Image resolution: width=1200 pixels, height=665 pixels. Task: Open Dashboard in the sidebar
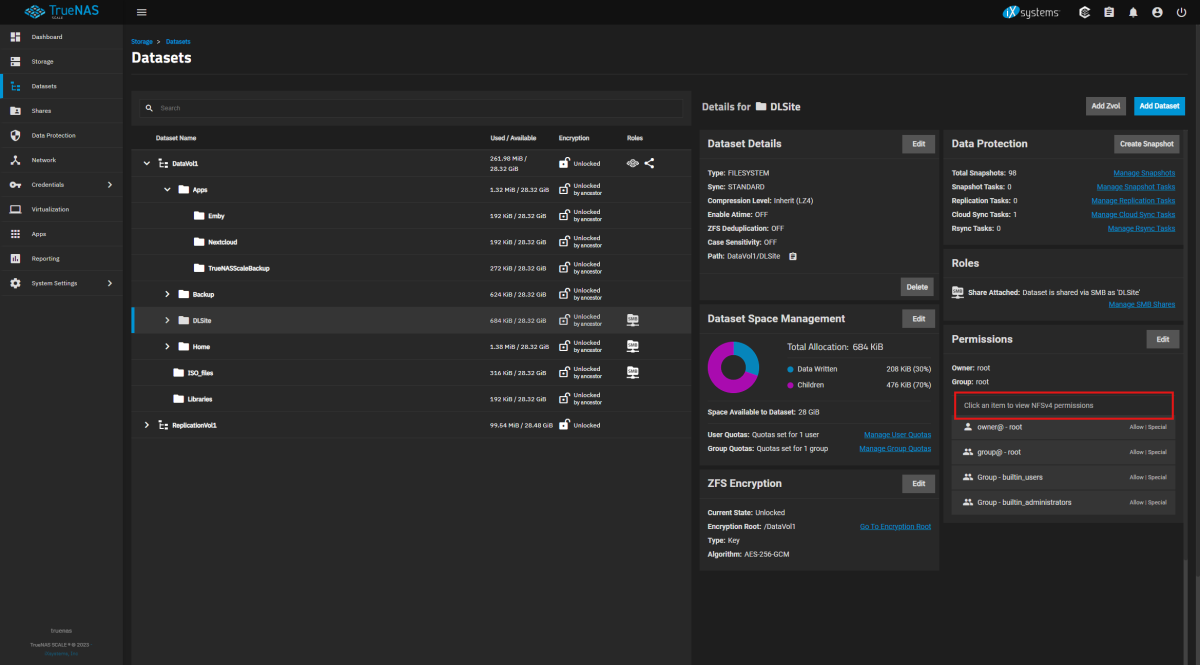(x=61, y=37)
